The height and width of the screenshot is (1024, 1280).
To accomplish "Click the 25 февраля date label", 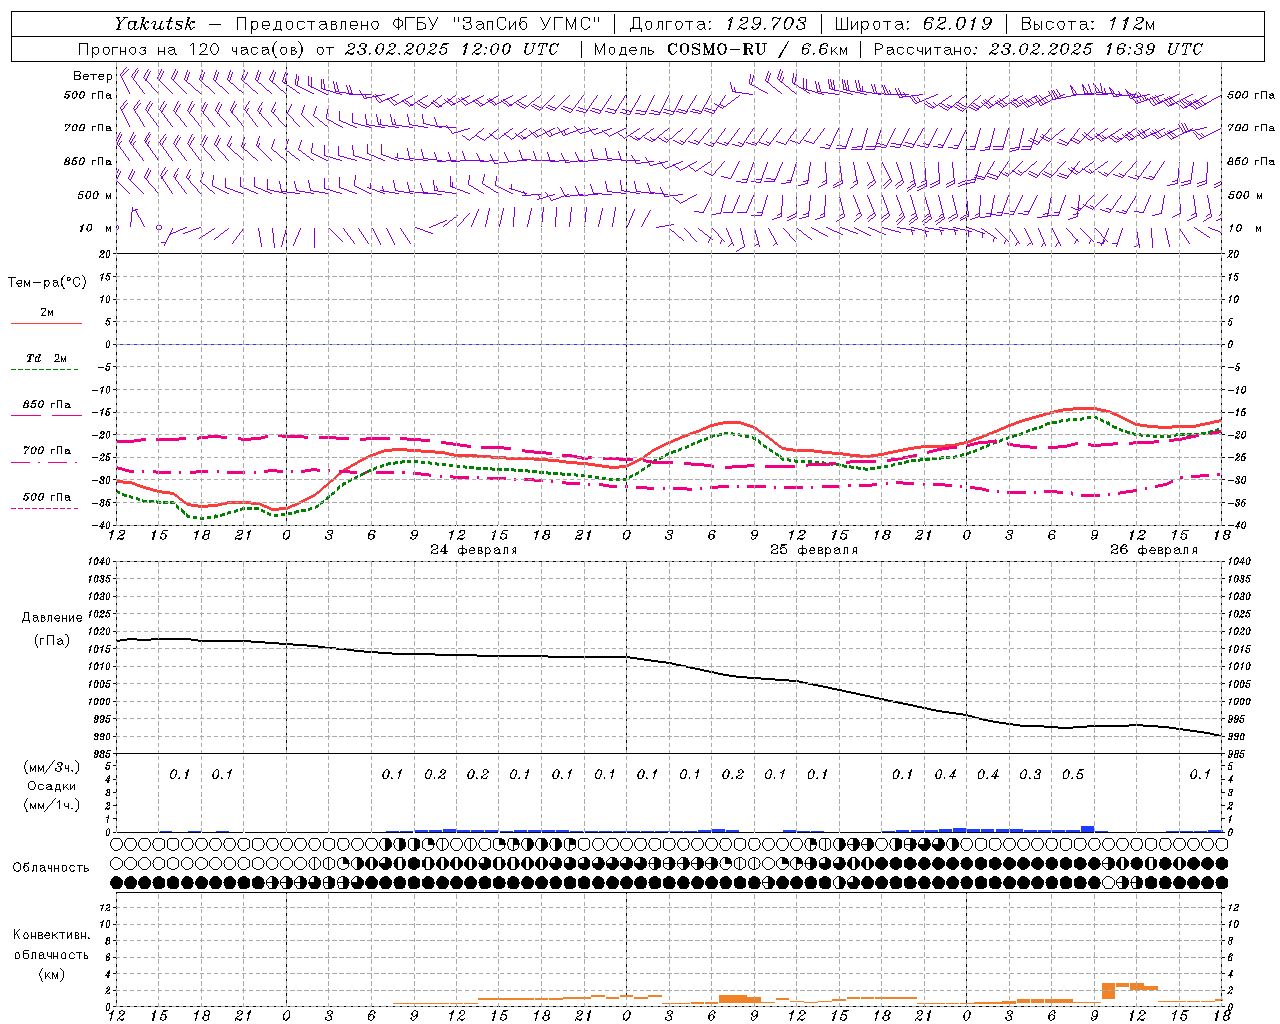I will coord(814,550).
